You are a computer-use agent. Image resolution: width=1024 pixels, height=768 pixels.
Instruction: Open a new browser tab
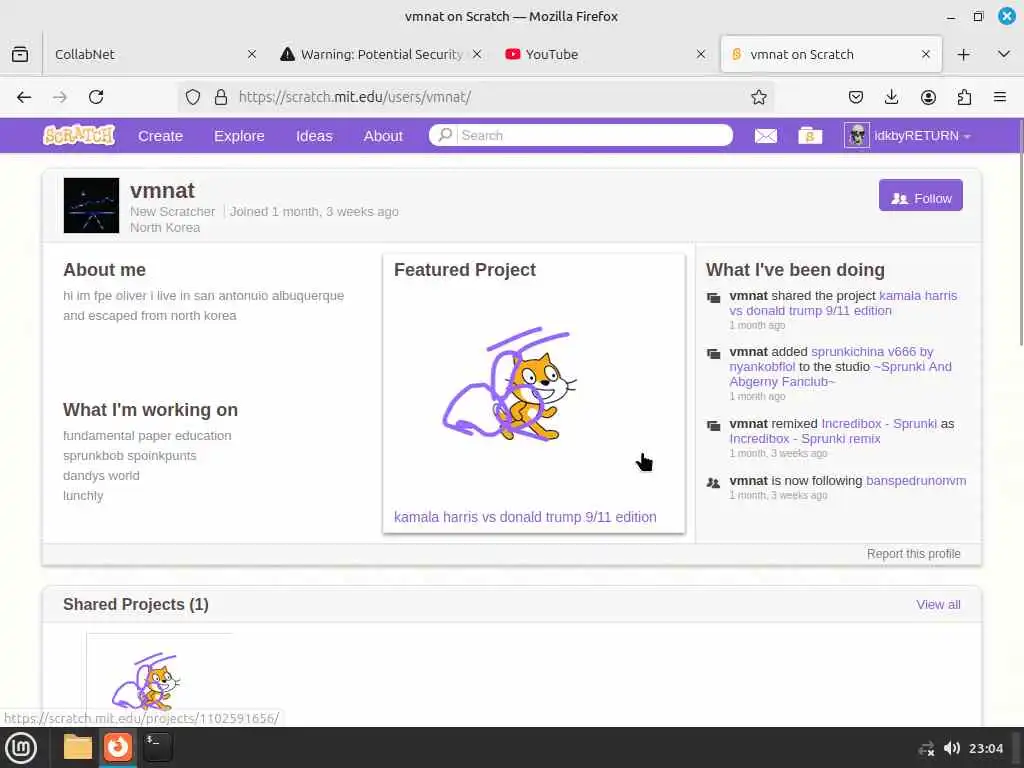(963, 54)
